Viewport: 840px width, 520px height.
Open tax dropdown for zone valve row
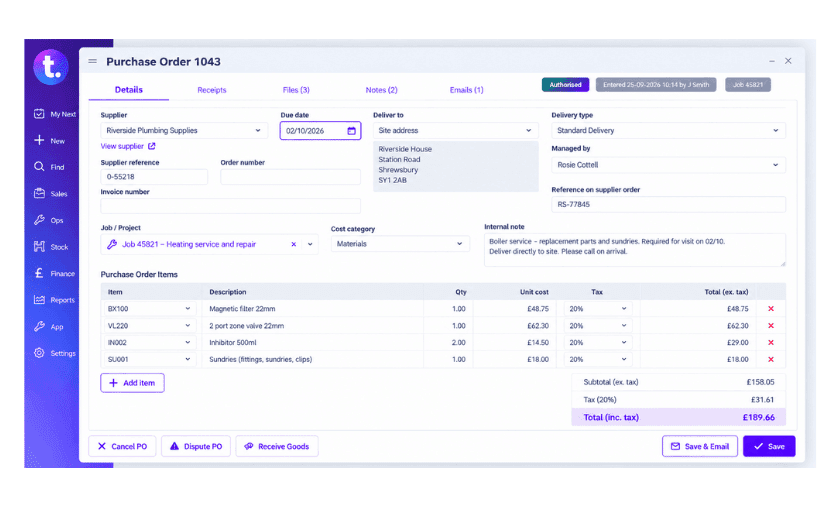coord(598,326)
